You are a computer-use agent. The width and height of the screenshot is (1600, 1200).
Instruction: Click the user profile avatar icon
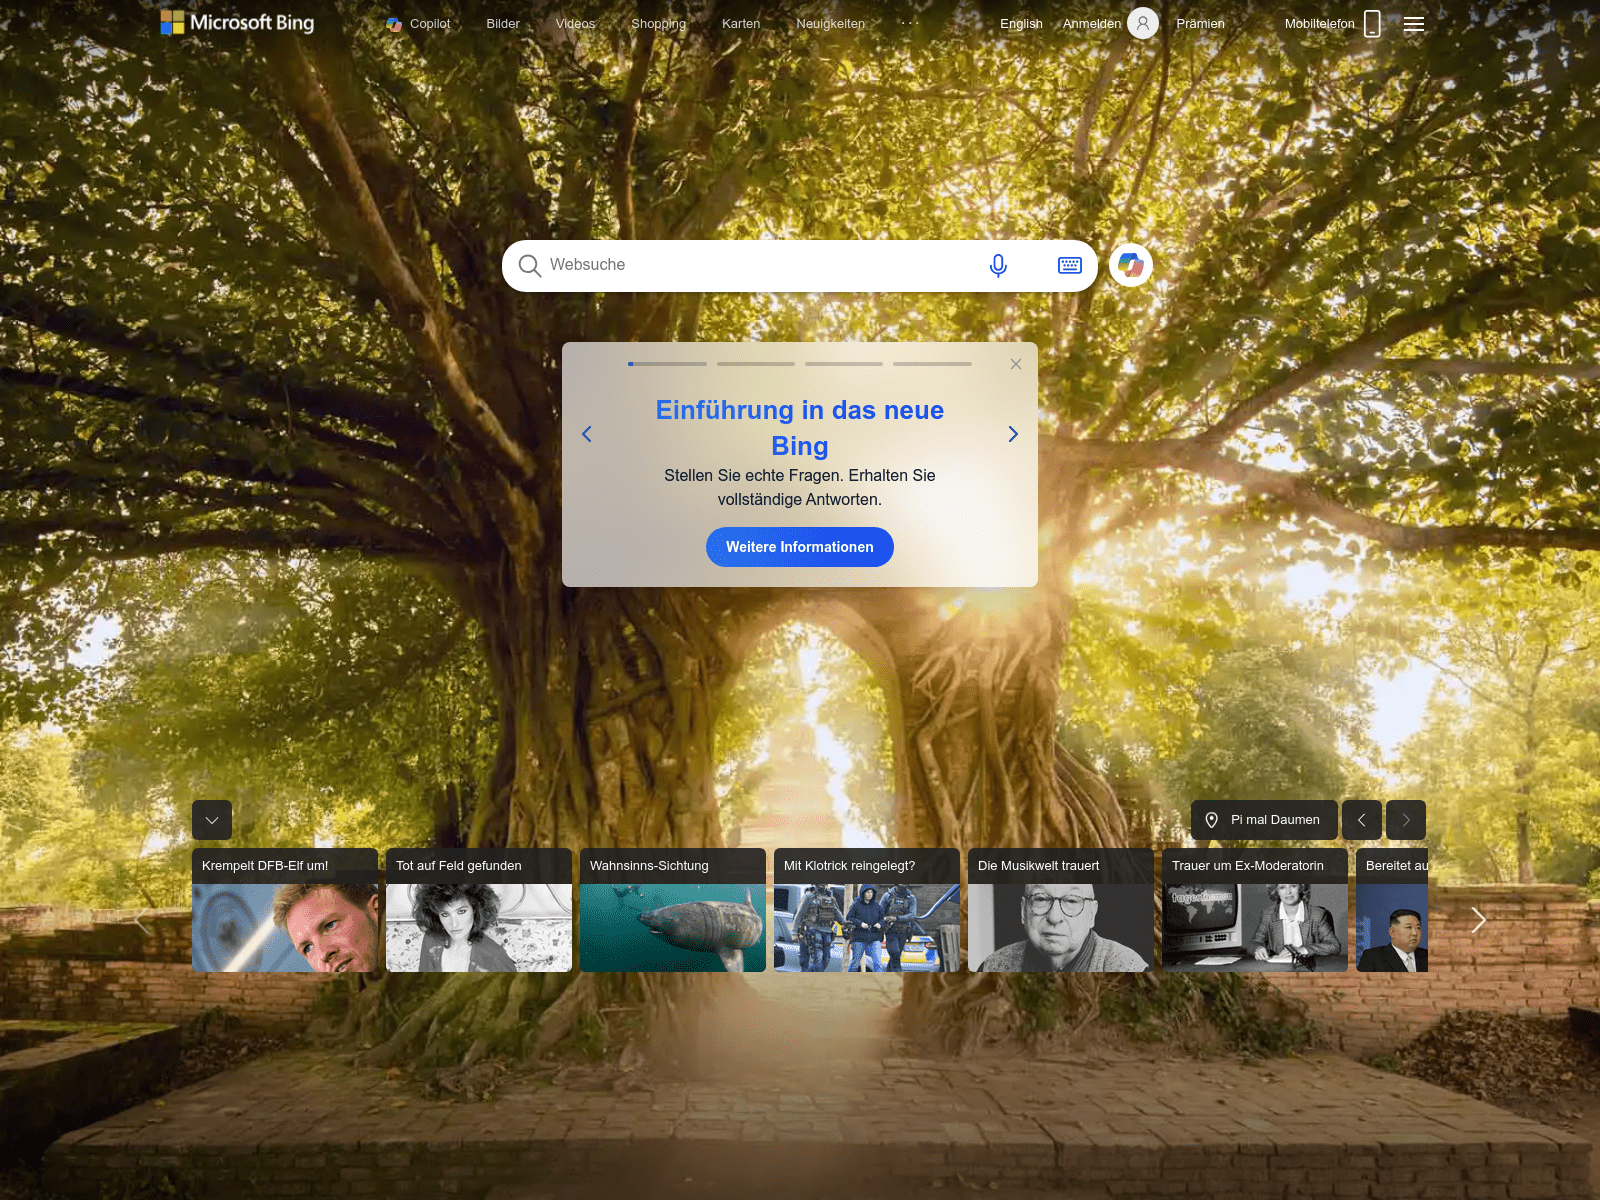click(1143, 23)
